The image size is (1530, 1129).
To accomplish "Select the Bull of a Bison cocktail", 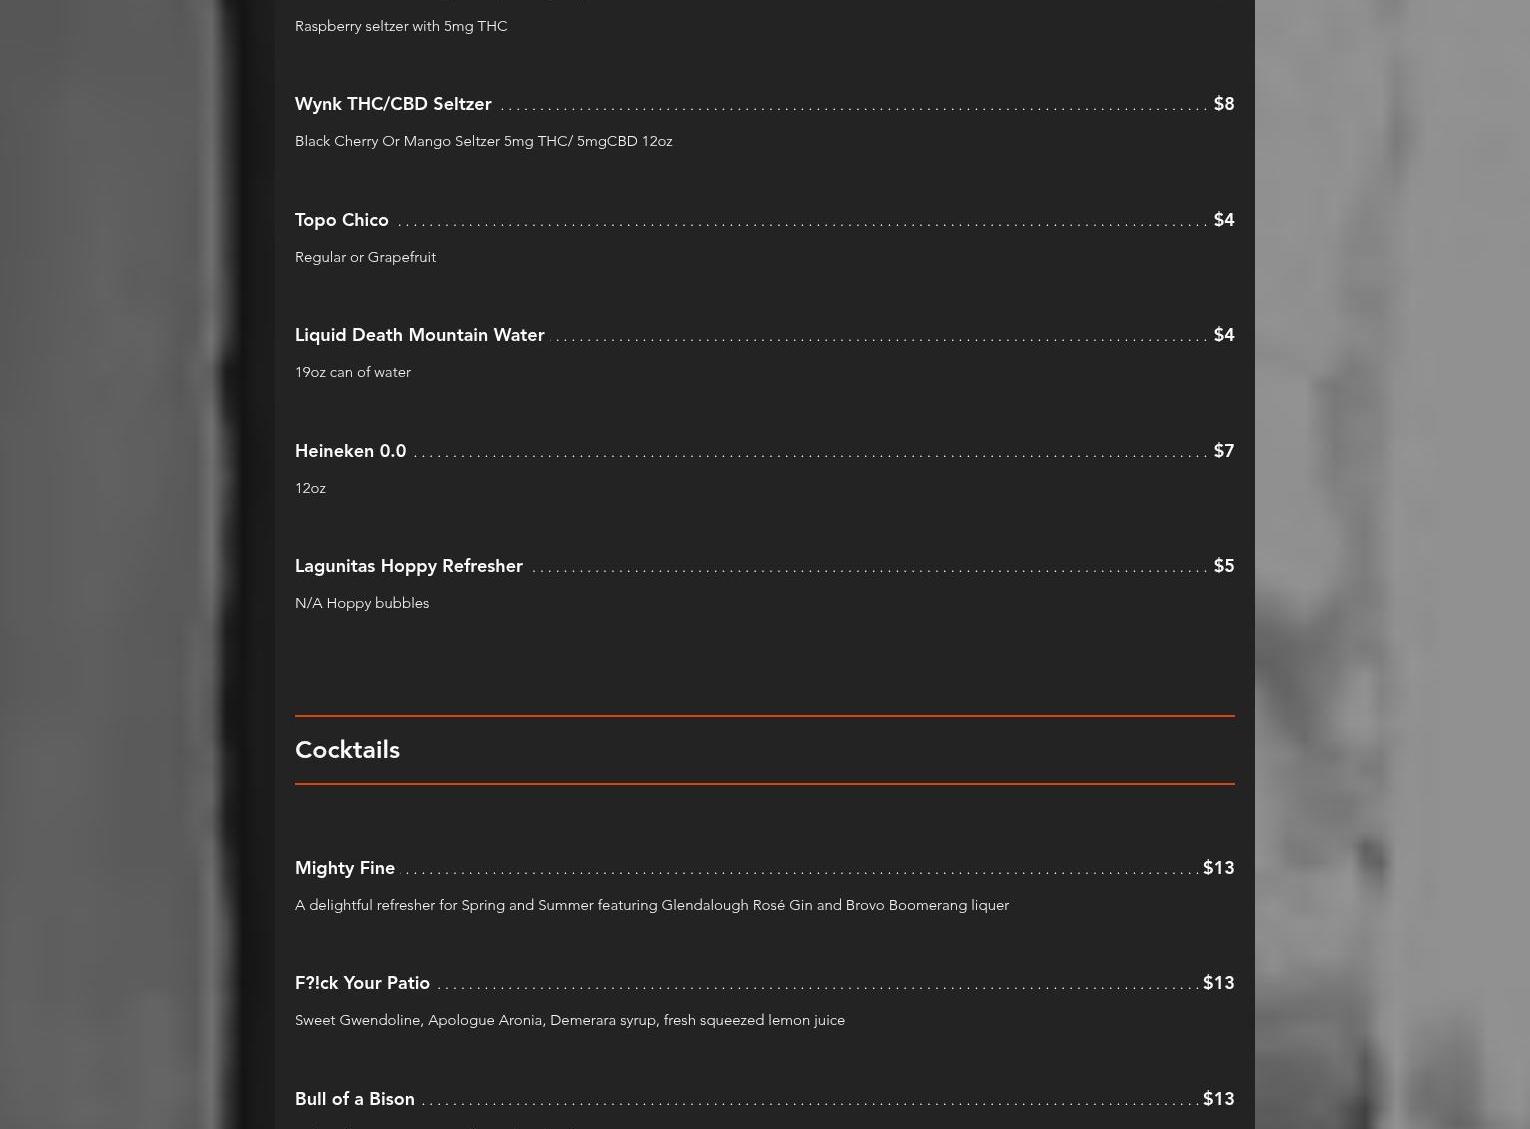I will pyautogui.click(x=355, y=1099).
